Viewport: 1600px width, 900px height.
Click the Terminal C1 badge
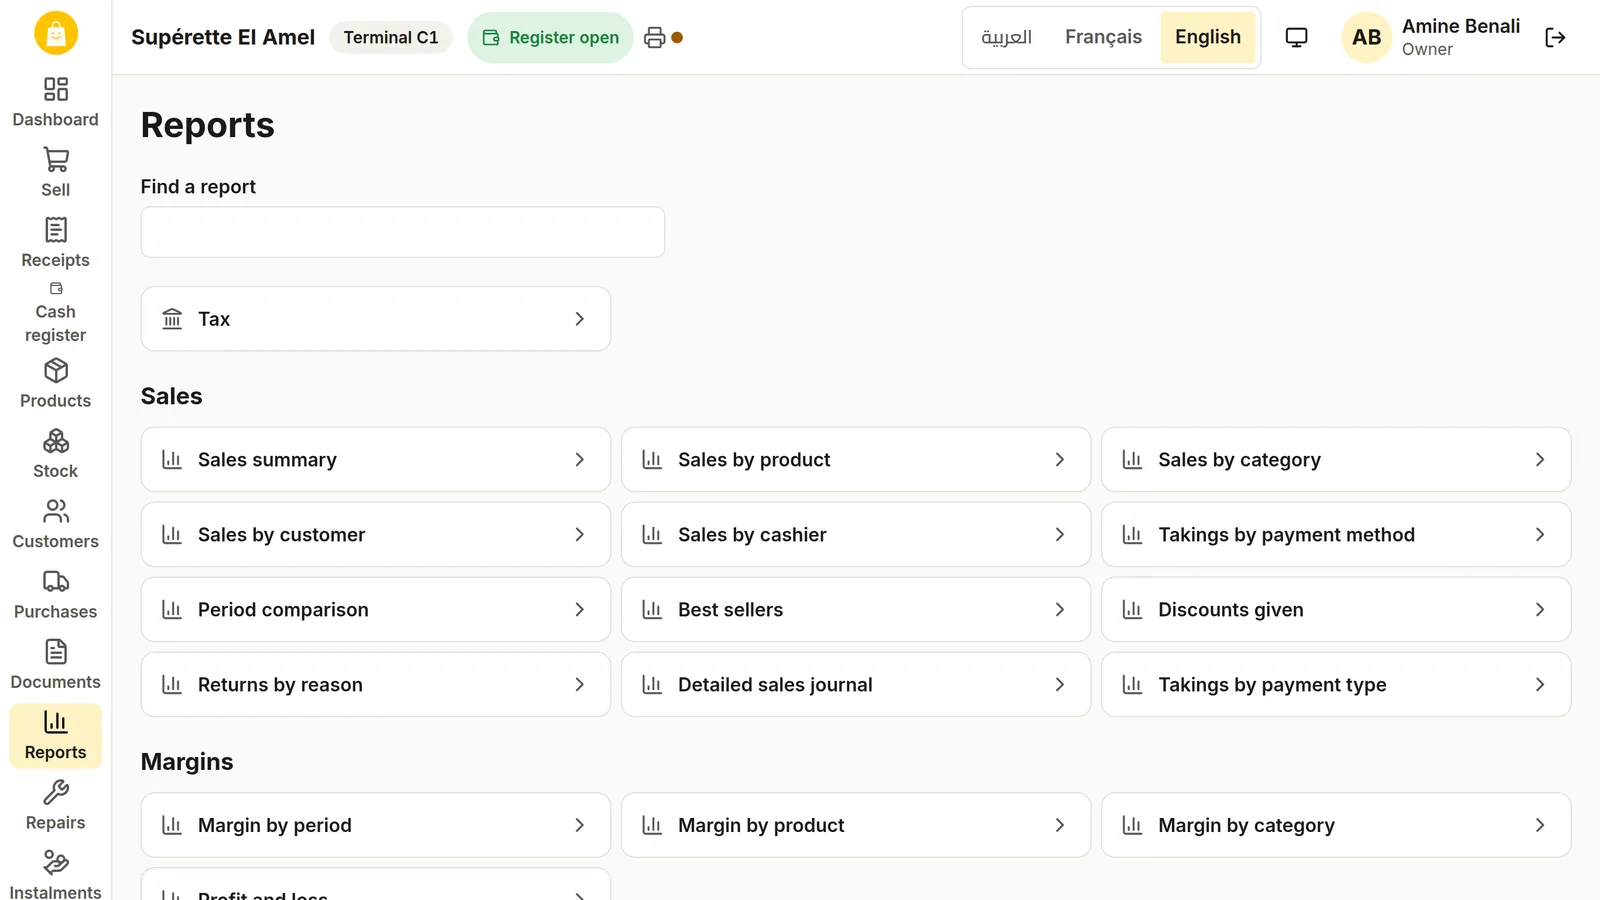[391, 38]
